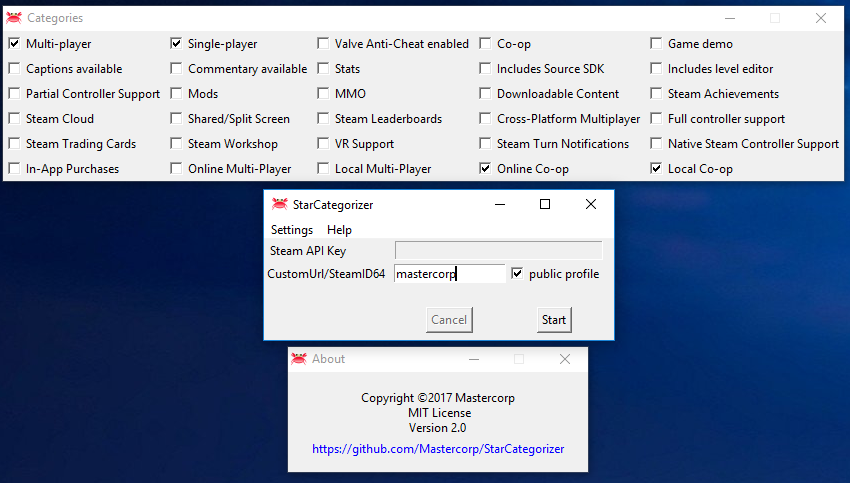Check the Steam Workshop category
This screenshot has width=850, height=483.
tap(176, 143)
